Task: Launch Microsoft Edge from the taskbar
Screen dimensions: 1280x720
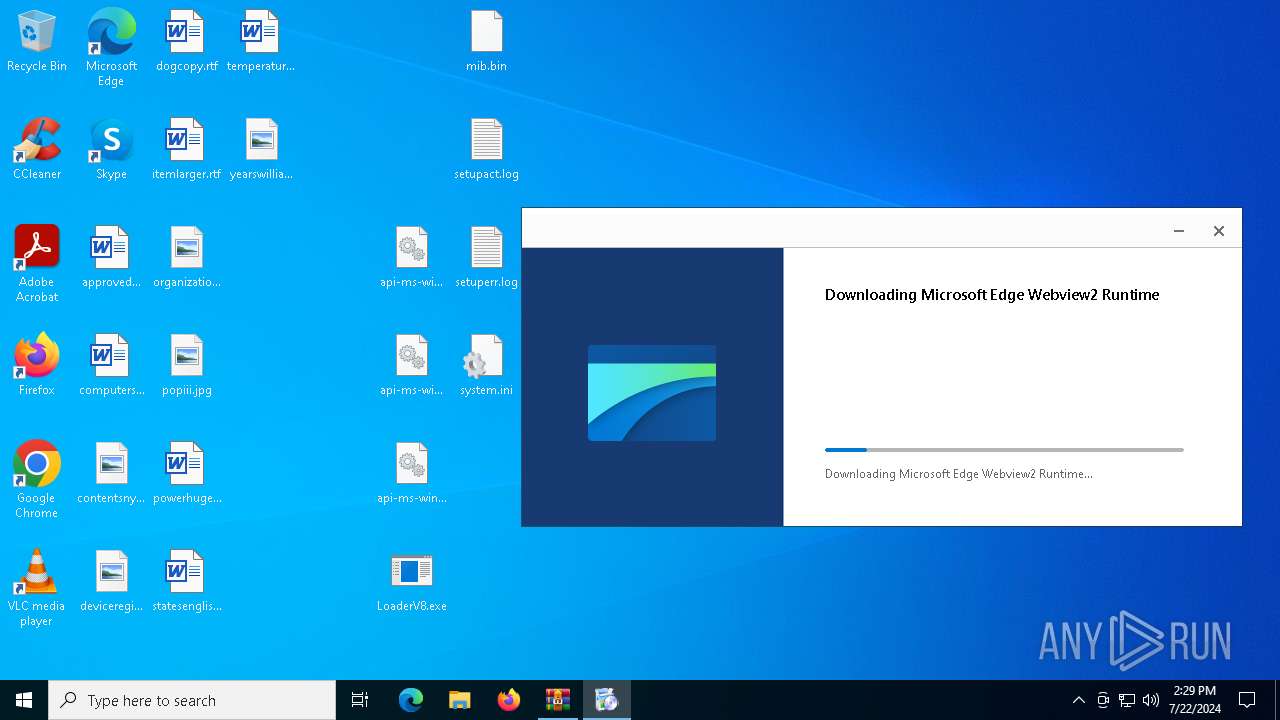Action: point(411,700)
